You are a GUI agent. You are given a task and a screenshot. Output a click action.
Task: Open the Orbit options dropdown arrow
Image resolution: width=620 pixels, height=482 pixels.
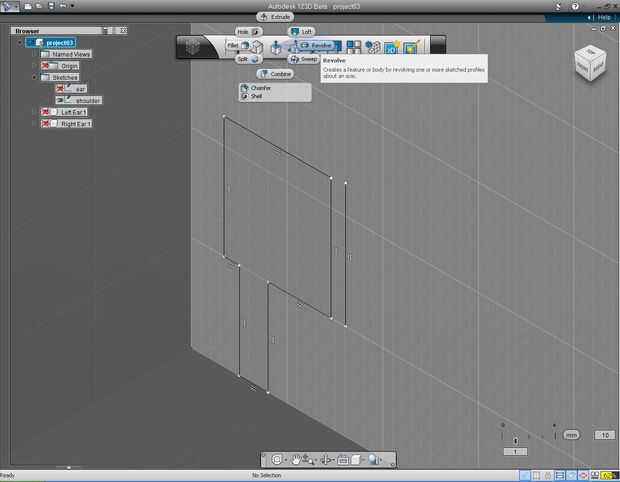point(285,460)
